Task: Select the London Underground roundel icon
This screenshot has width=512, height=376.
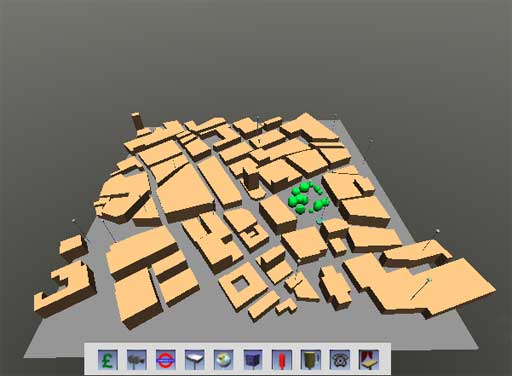Action: (166, 360)
